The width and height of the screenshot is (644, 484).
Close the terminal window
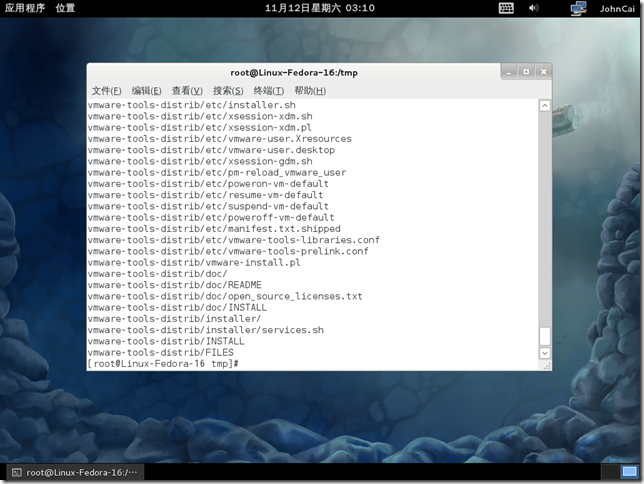[x=543, y=72]
